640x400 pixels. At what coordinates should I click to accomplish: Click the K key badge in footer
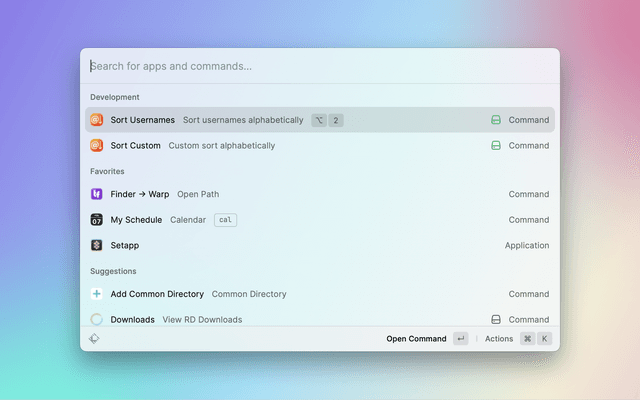[x=545, y=339]
